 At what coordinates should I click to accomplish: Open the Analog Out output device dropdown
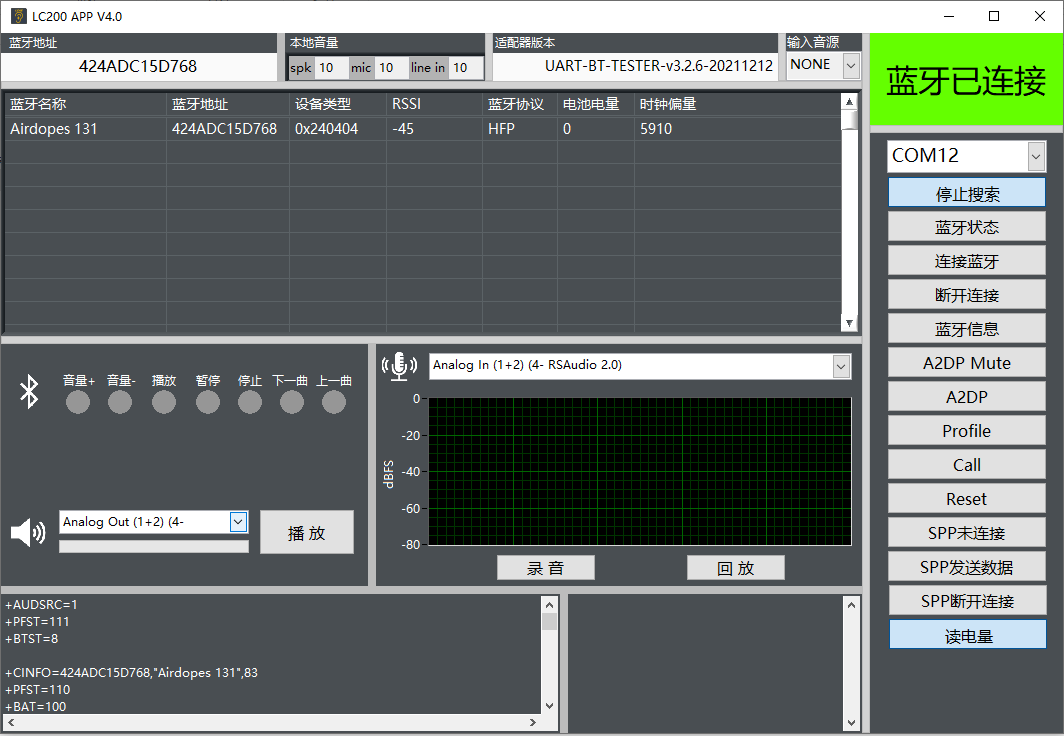[x=238, y=522]
